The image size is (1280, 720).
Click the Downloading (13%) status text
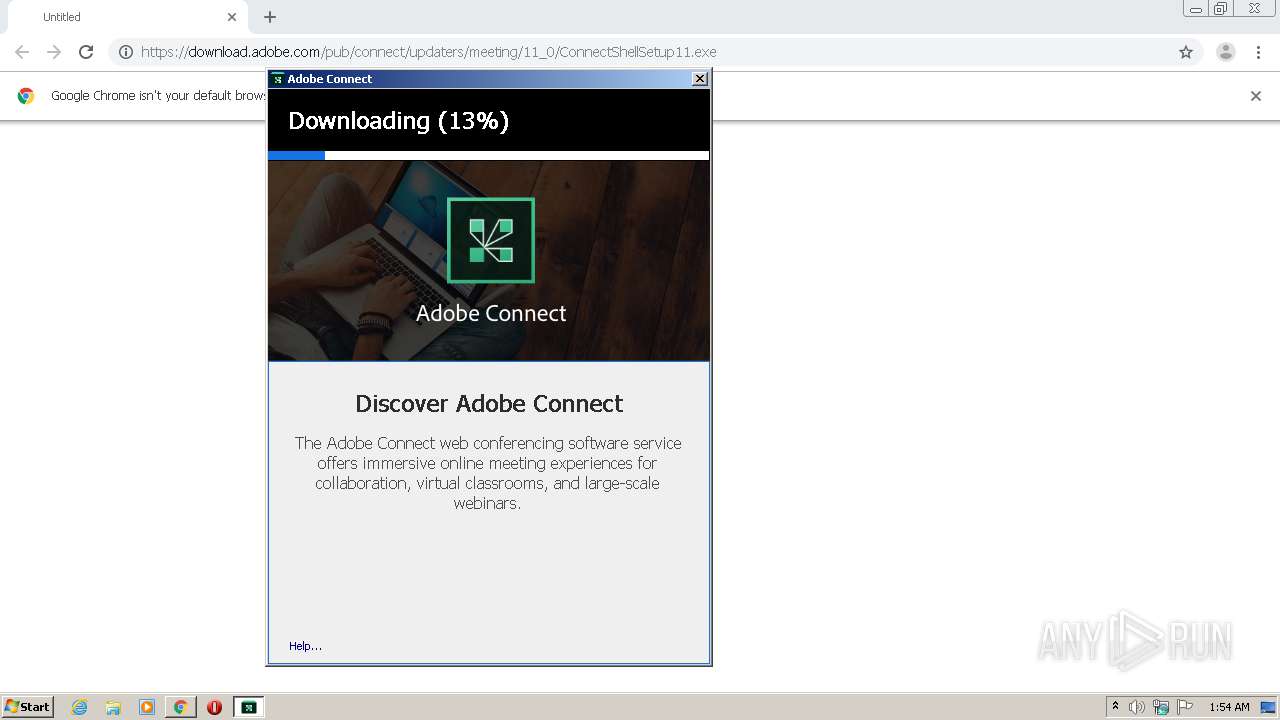coord(399,121)
